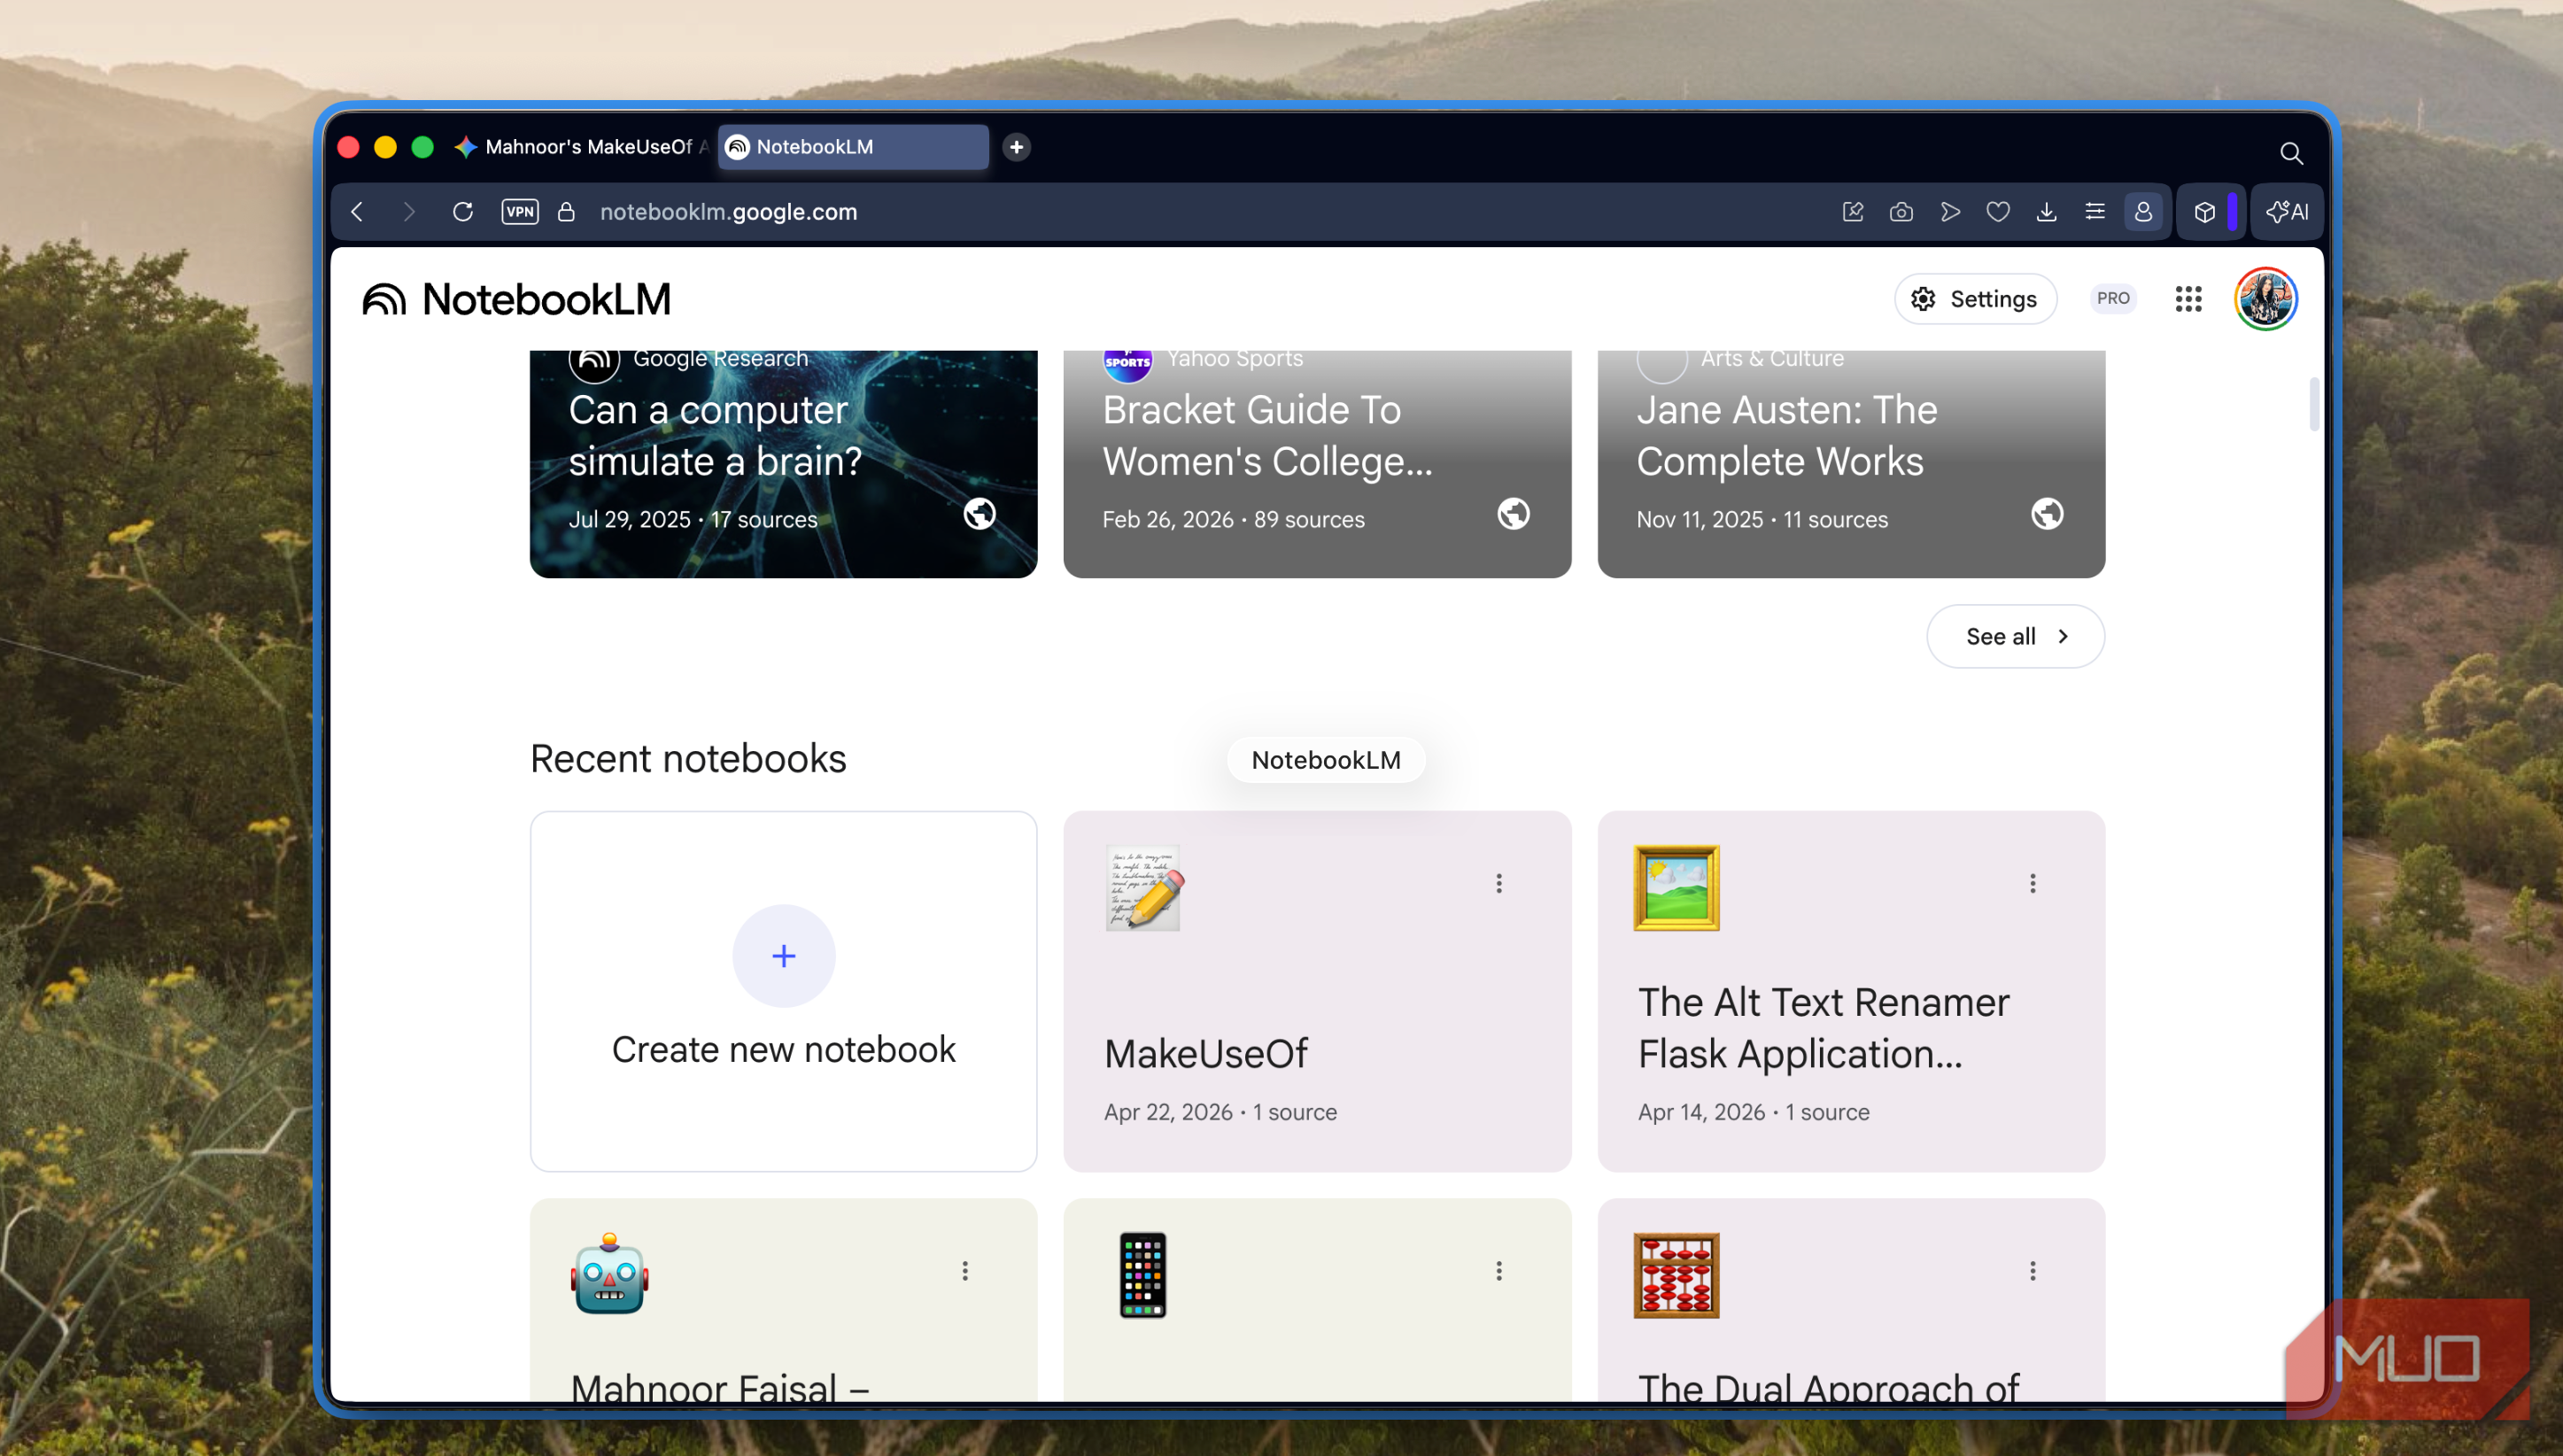Open the extensions cube icon
The width and height of the screenshot is (2563, 1456).
[2205, 212]
